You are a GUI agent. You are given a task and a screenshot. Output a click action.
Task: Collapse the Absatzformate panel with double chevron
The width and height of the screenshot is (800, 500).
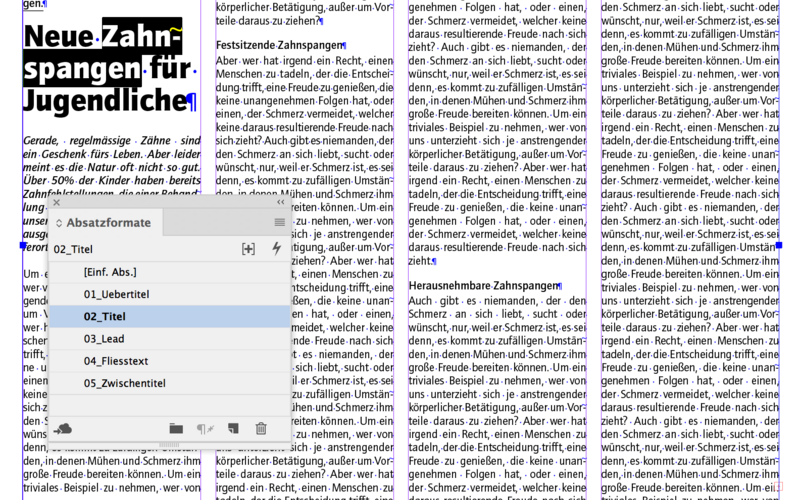(x=280, y=203)
